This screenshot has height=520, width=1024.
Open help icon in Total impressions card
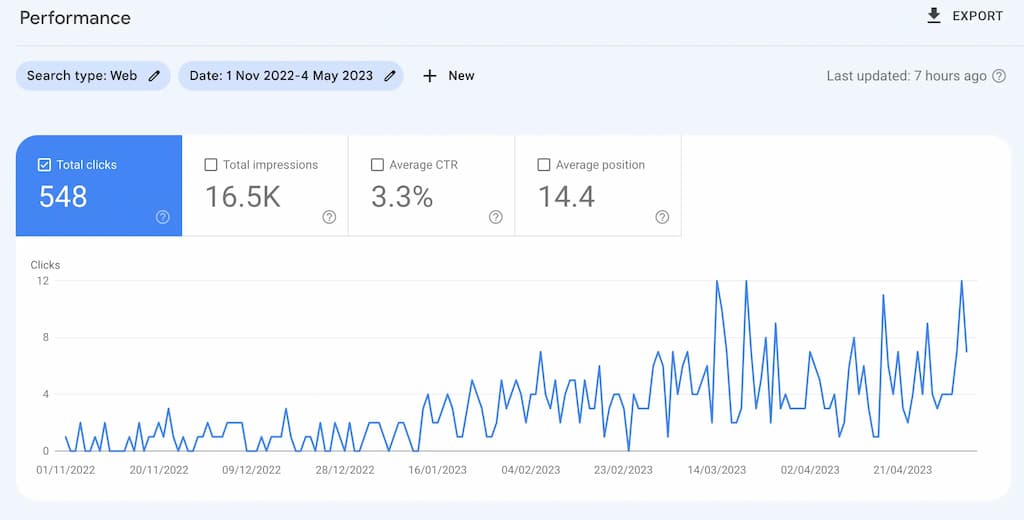click(329, 217)
